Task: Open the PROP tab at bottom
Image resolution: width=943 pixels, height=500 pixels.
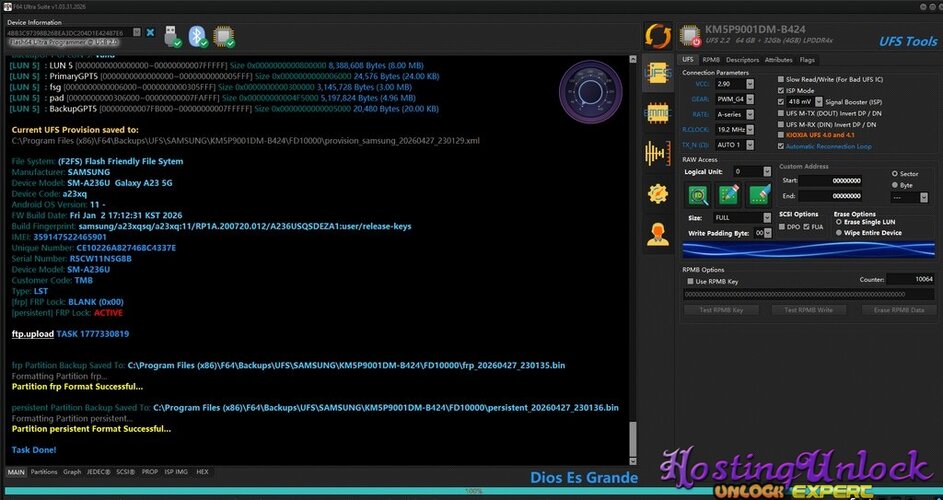Action: [x=150, y=472]
